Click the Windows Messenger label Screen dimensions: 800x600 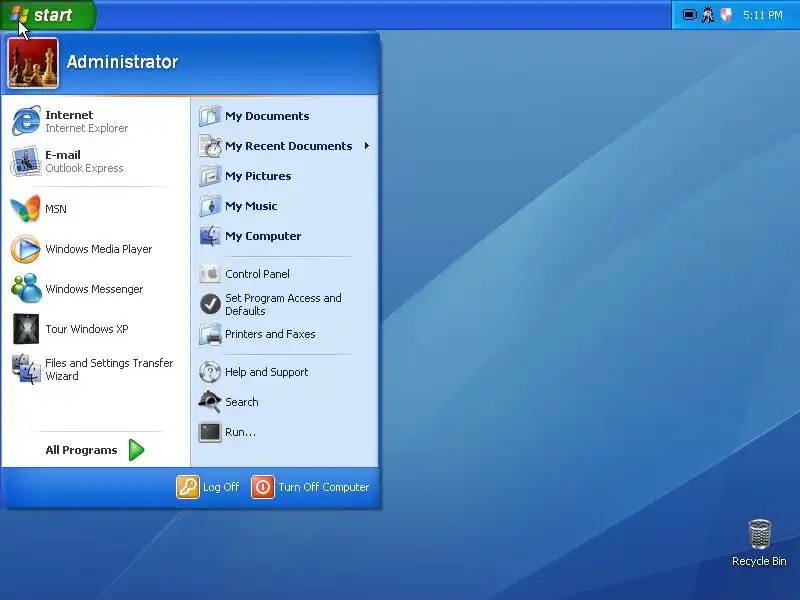(x=94, y=289)
